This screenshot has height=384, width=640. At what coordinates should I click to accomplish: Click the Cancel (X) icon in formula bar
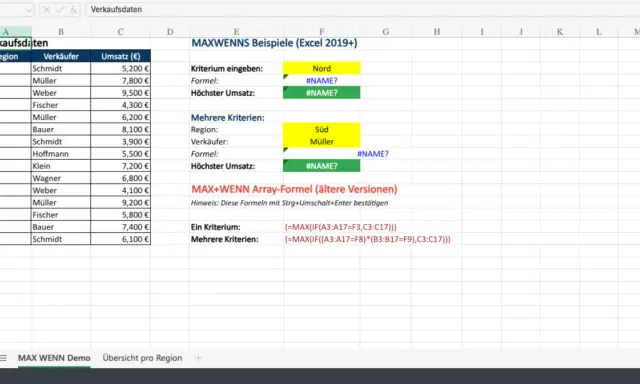(47, 10)
